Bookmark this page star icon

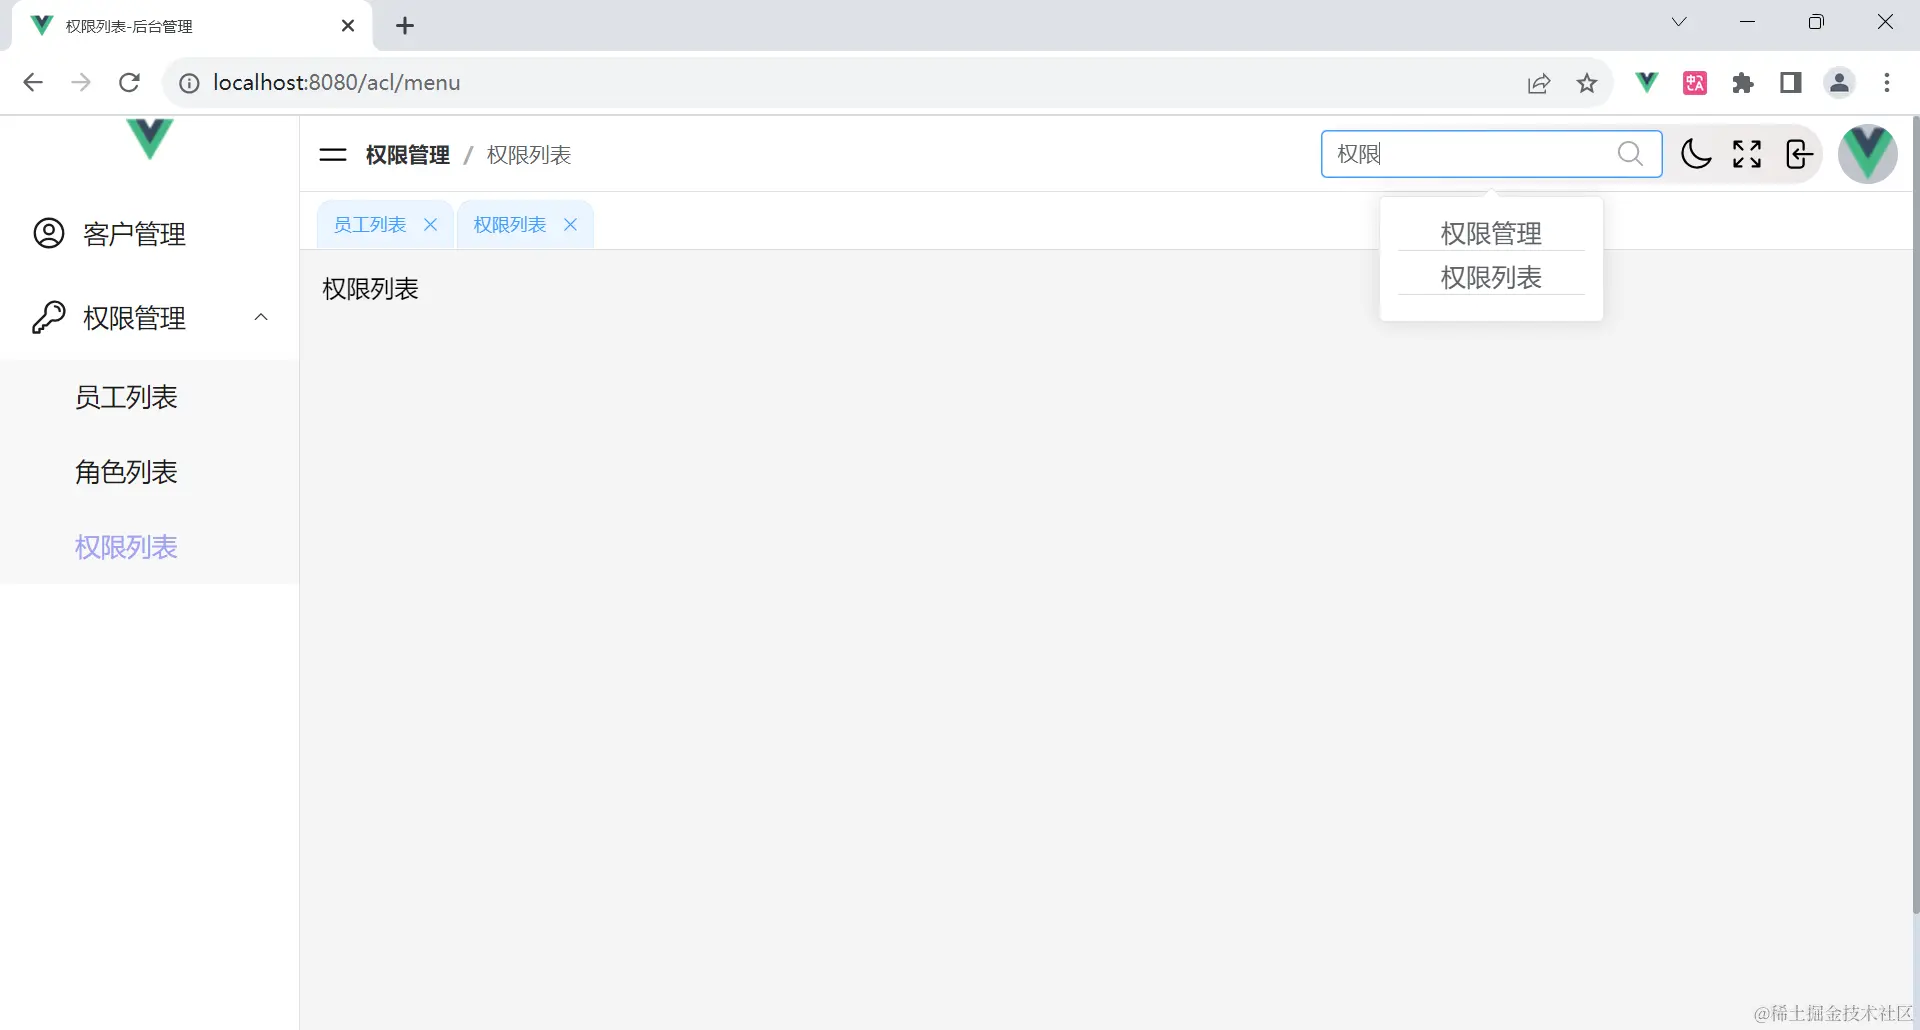click(x=1587, y=83)
